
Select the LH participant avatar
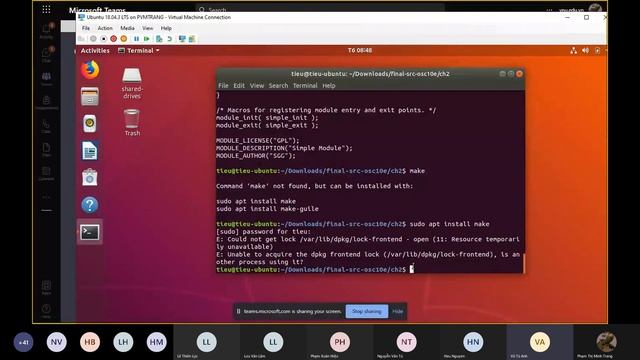pos(123,342)
